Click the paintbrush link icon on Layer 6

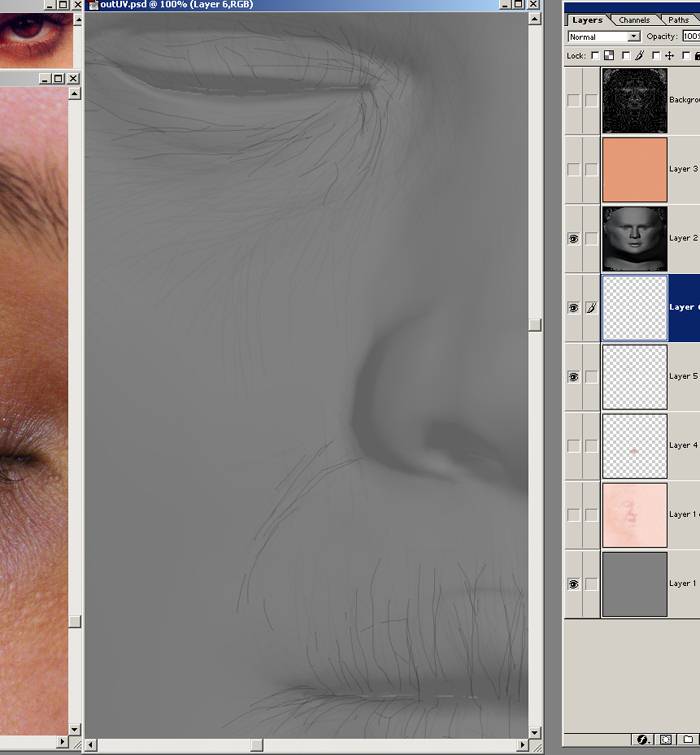[591, 307]
